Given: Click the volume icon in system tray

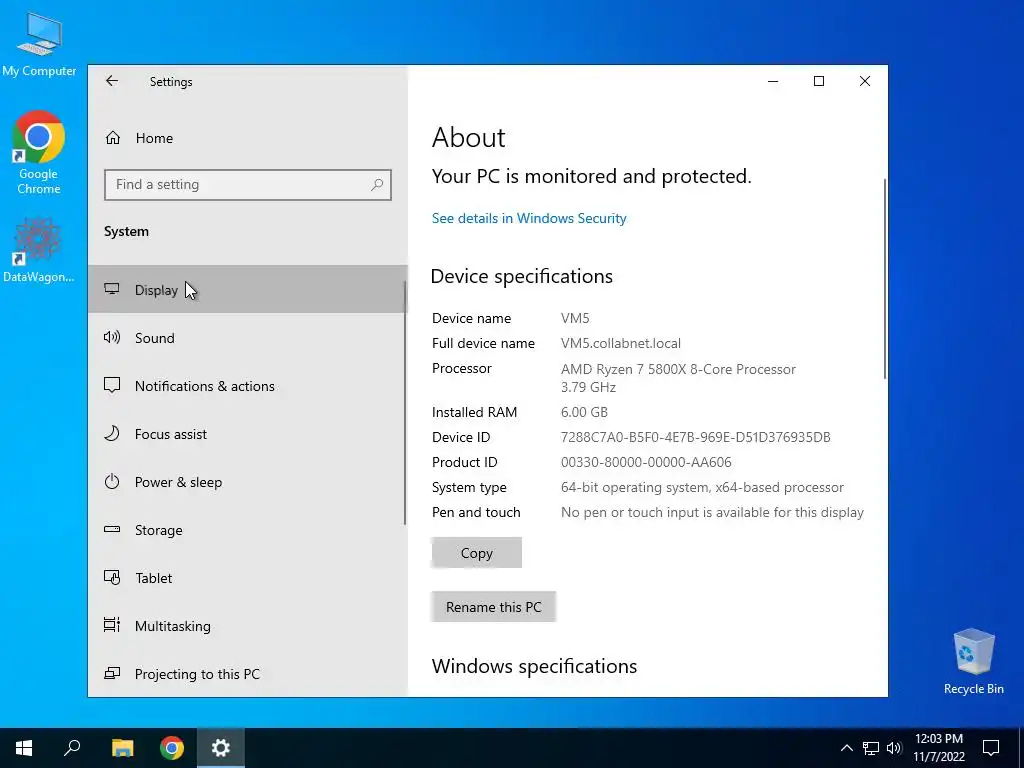Looking at the screenshot, I should click(x=894, y=748).
